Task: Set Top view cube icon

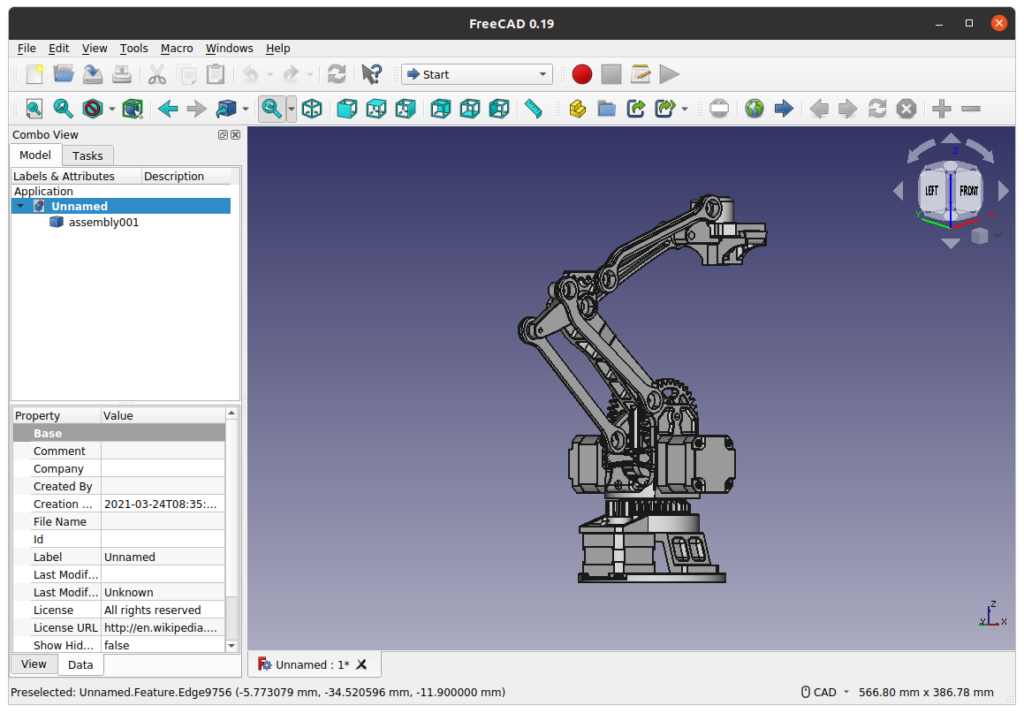Action: point(376,108)
